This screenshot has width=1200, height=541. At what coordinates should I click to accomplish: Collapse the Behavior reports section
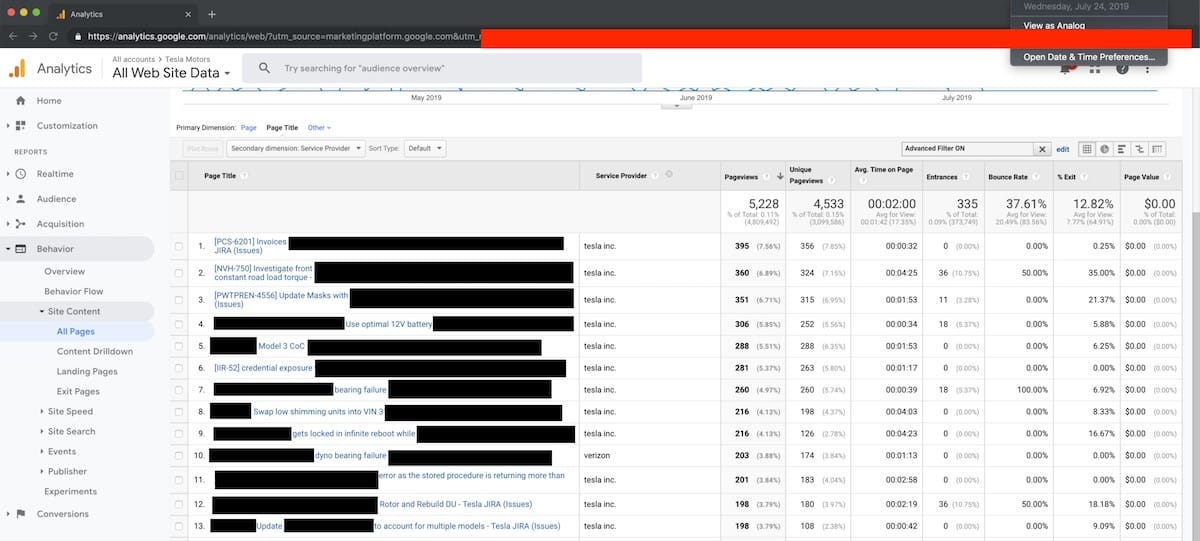[8, 249]
